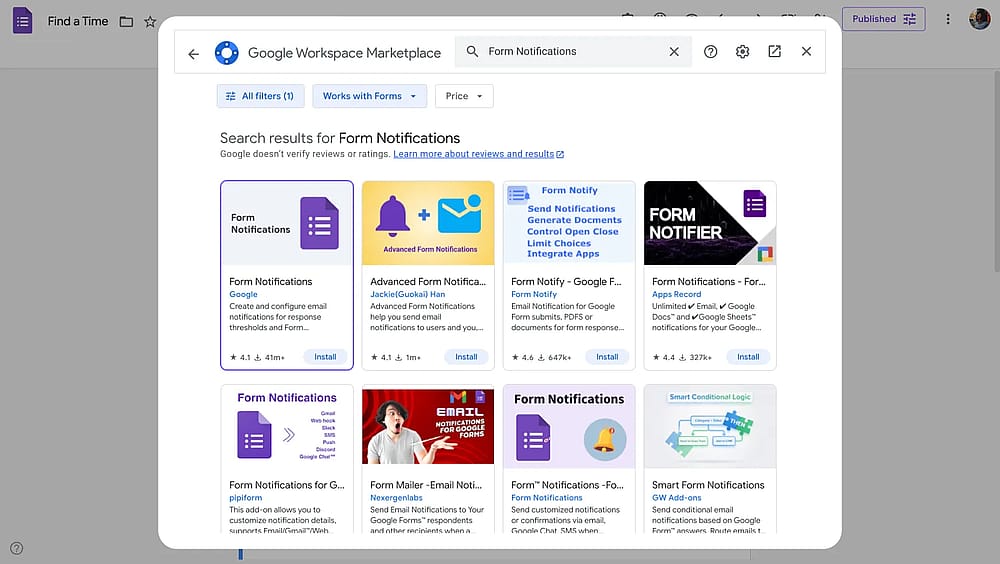Open the Advanced Form Notifications thumbnail
Screen dimensions: 1000x564
[x=428, y=223]
